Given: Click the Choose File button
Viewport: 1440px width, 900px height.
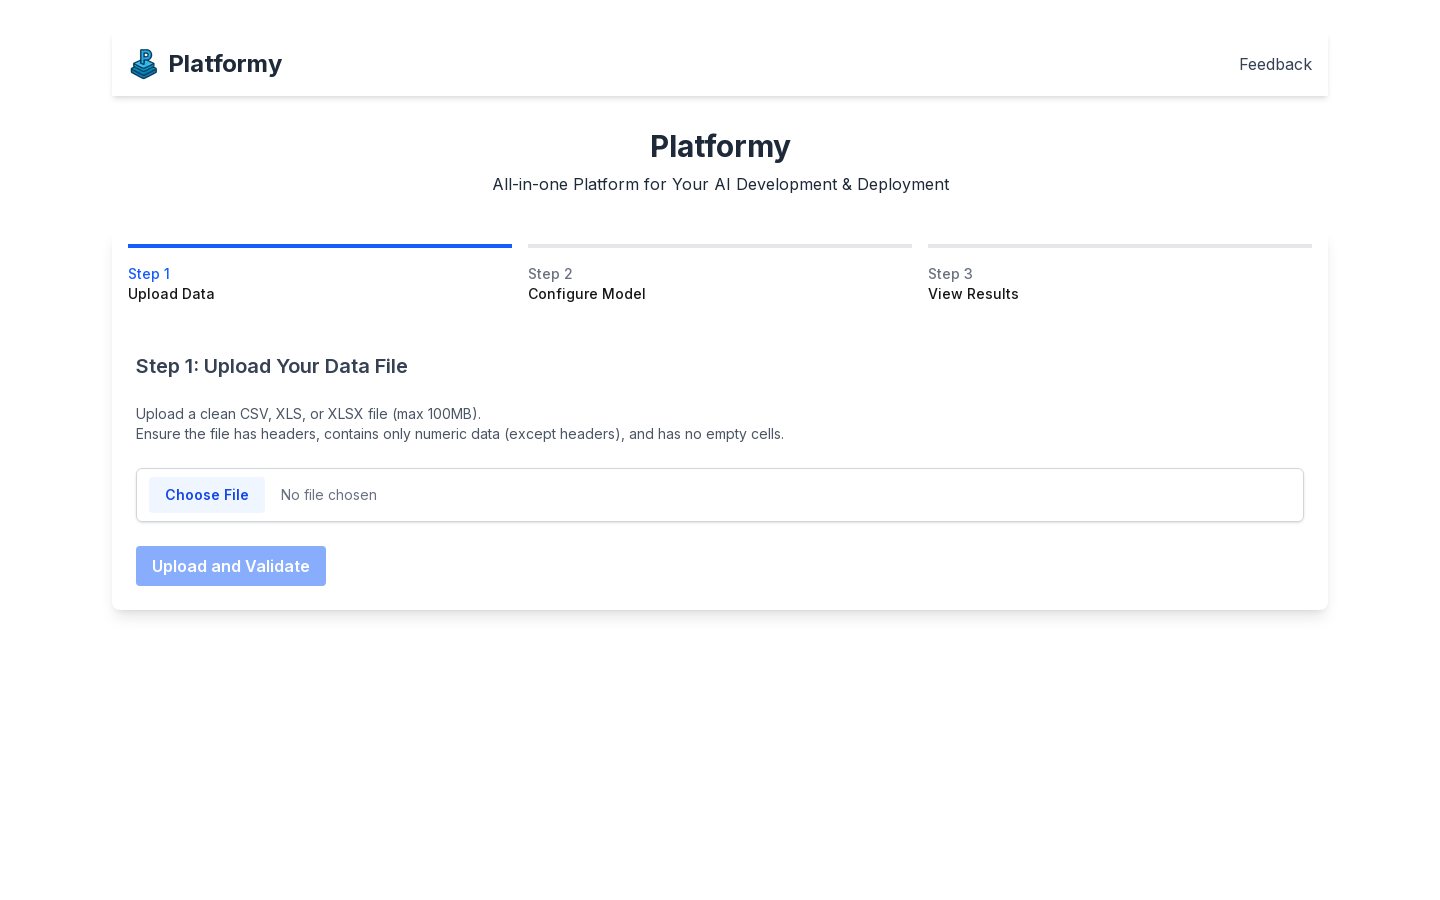Looking at the screenshot, I should click(207, 495).
